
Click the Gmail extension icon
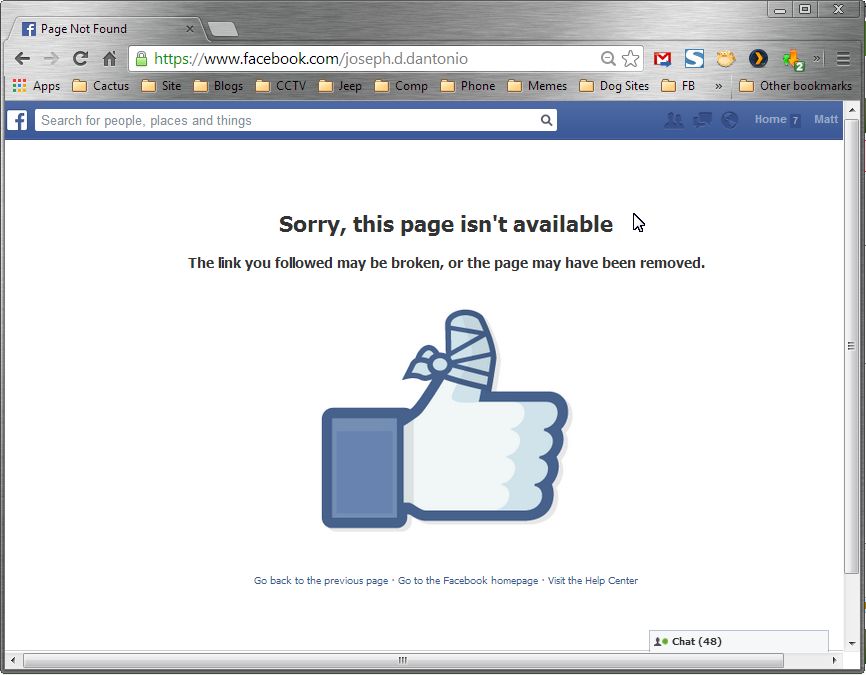[x=662, y=59]
